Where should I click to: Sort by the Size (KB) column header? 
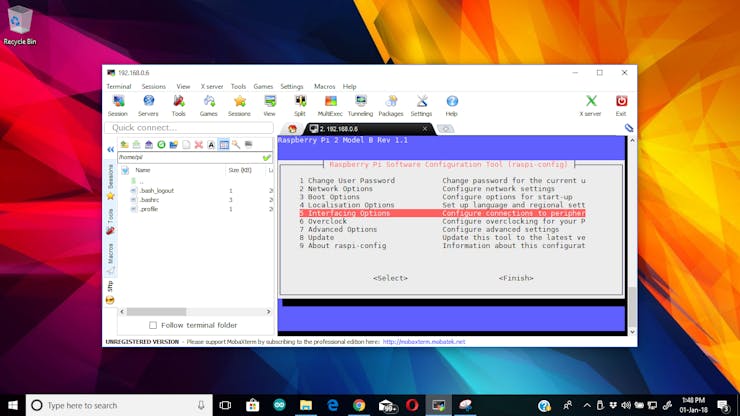point(240,170)
